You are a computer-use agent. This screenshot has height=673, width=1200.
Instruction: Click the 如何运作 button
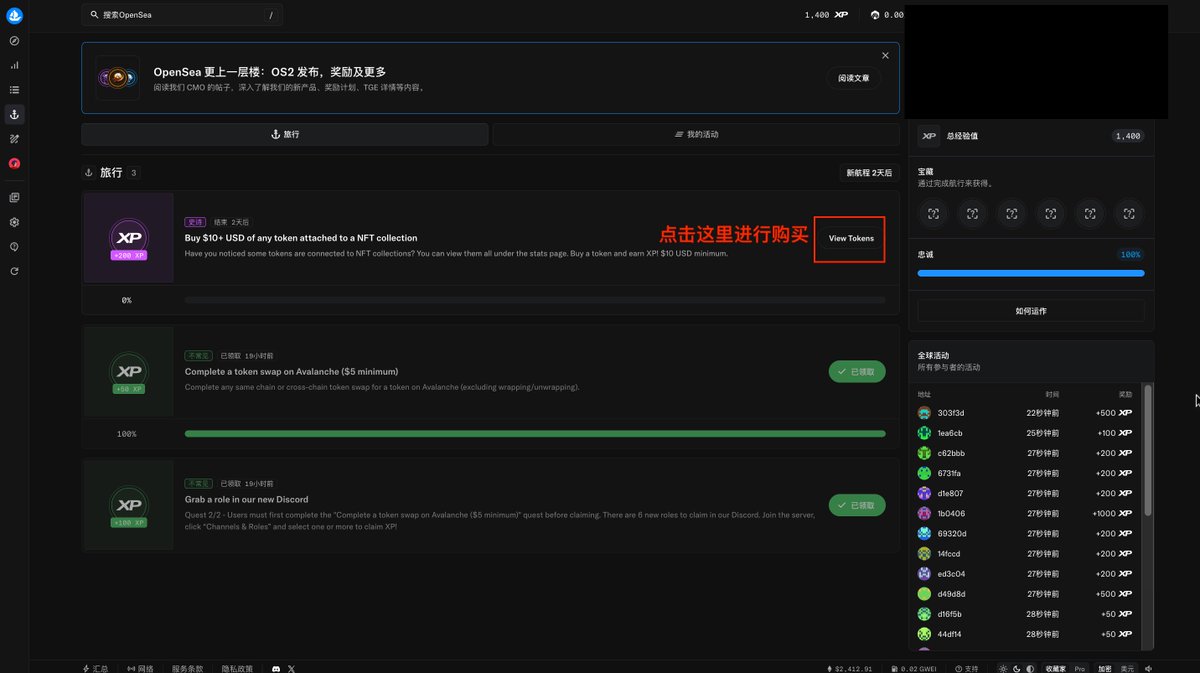(x=1031, y=311)
